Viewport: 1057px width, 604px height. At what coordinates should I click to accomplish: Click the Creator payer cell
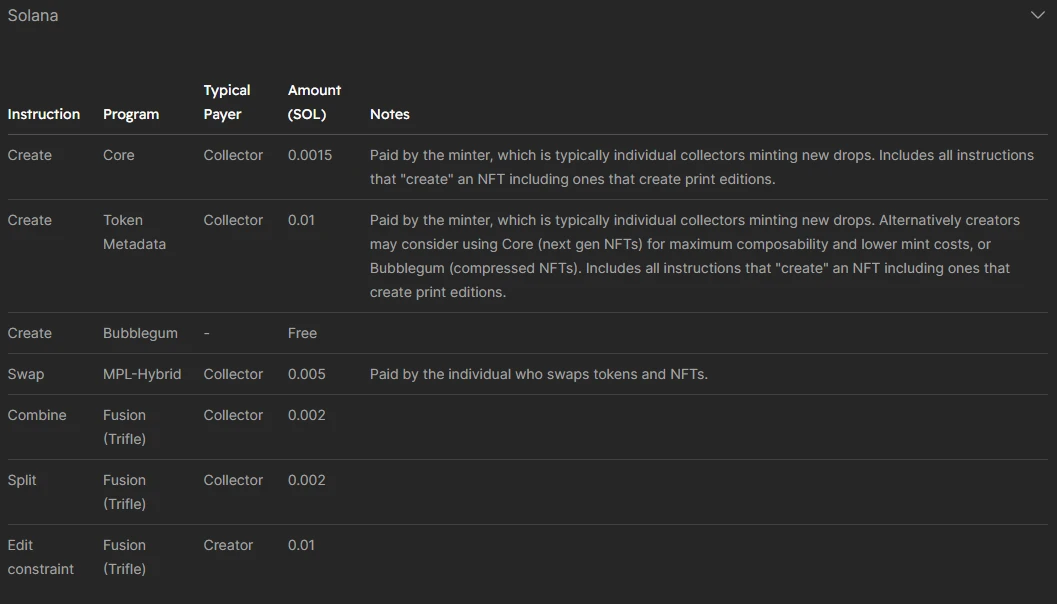228,545
